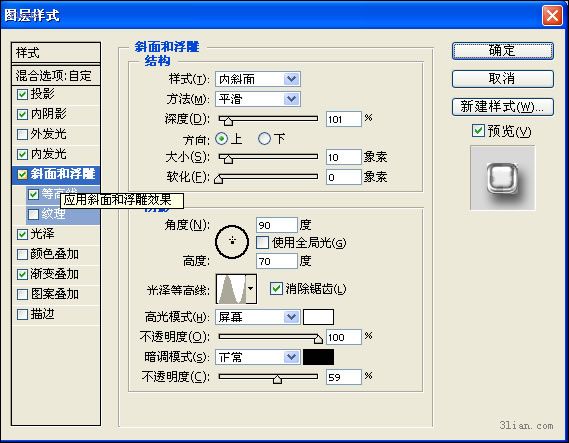Click the gloss contour curve thumbnail
Screen dimensions: 569x443
tap(231, 289)
